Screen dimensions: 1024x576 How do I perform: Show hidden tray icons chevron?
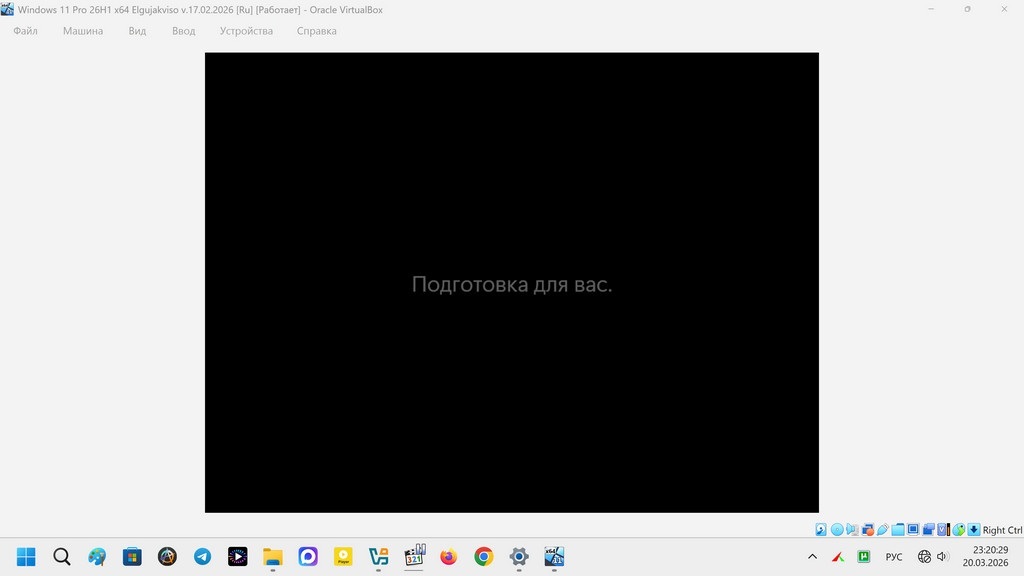pyautogui.click(x=812, y=556)
